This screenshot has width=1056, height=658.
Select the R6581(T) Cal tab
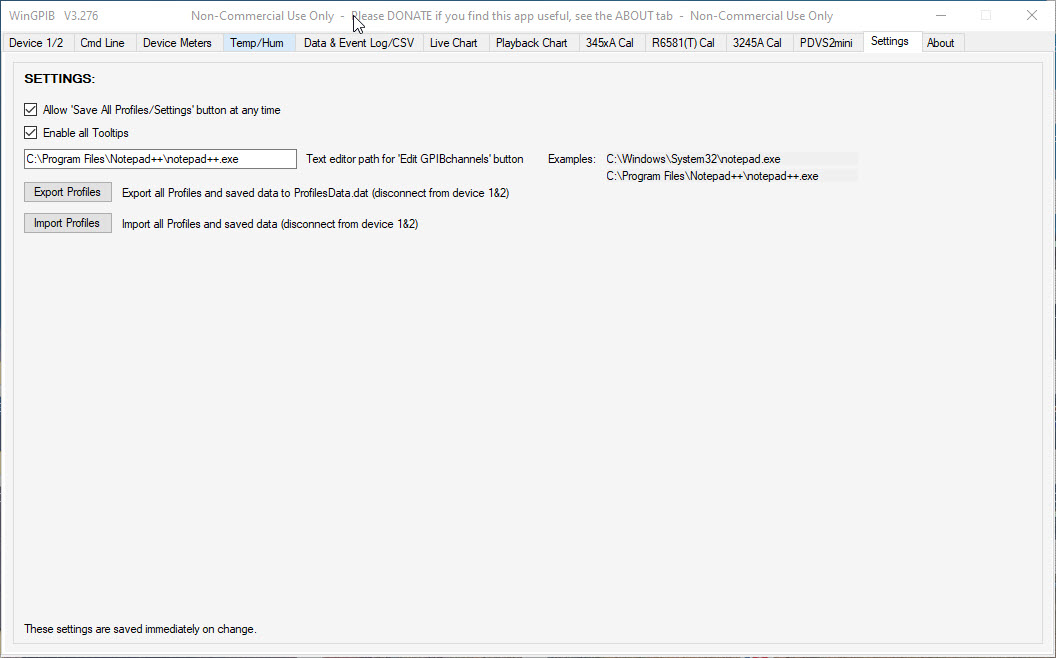[x=683, y=43]
